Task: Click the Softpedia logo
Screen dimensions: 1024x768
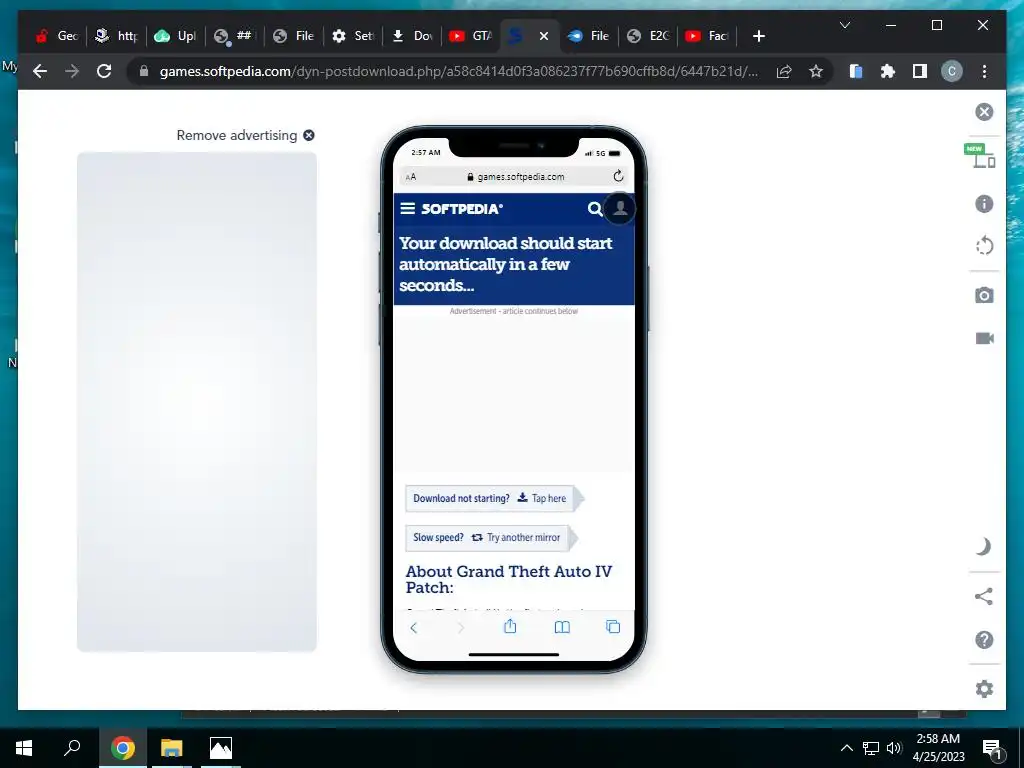Action: point(462,209)
